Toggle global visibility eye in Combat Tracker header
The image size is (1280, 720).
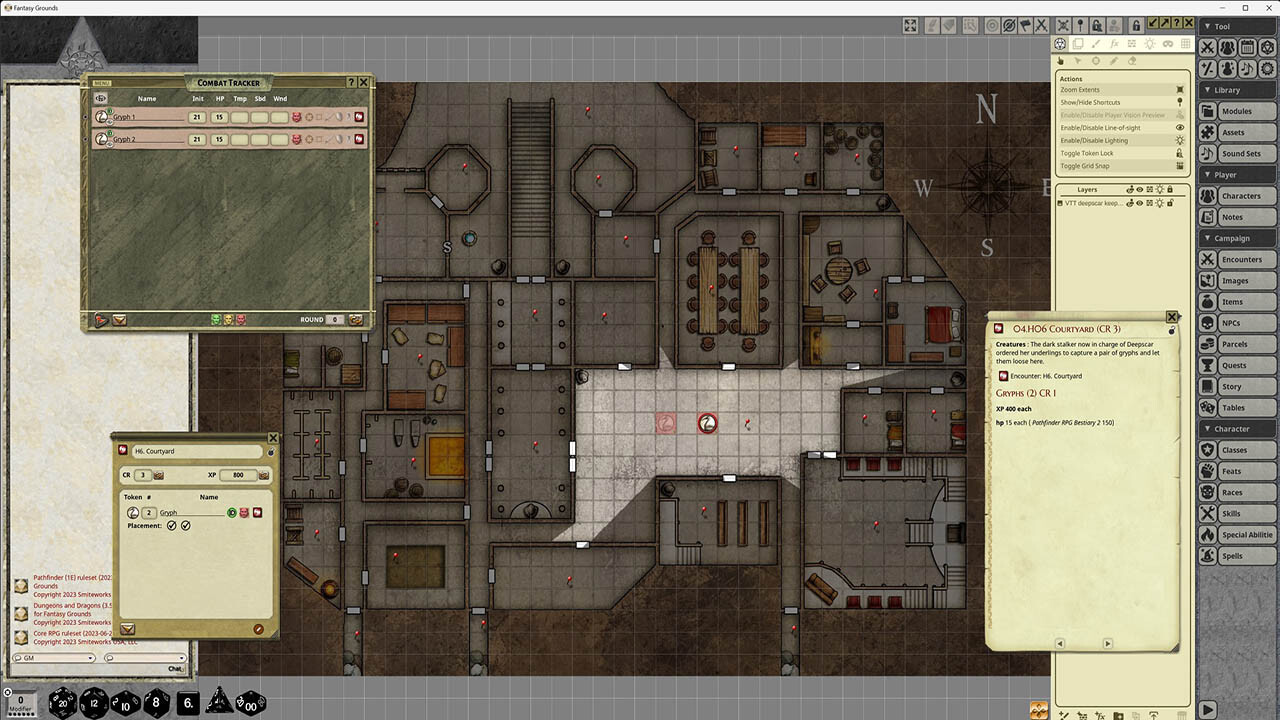point(101,98)
